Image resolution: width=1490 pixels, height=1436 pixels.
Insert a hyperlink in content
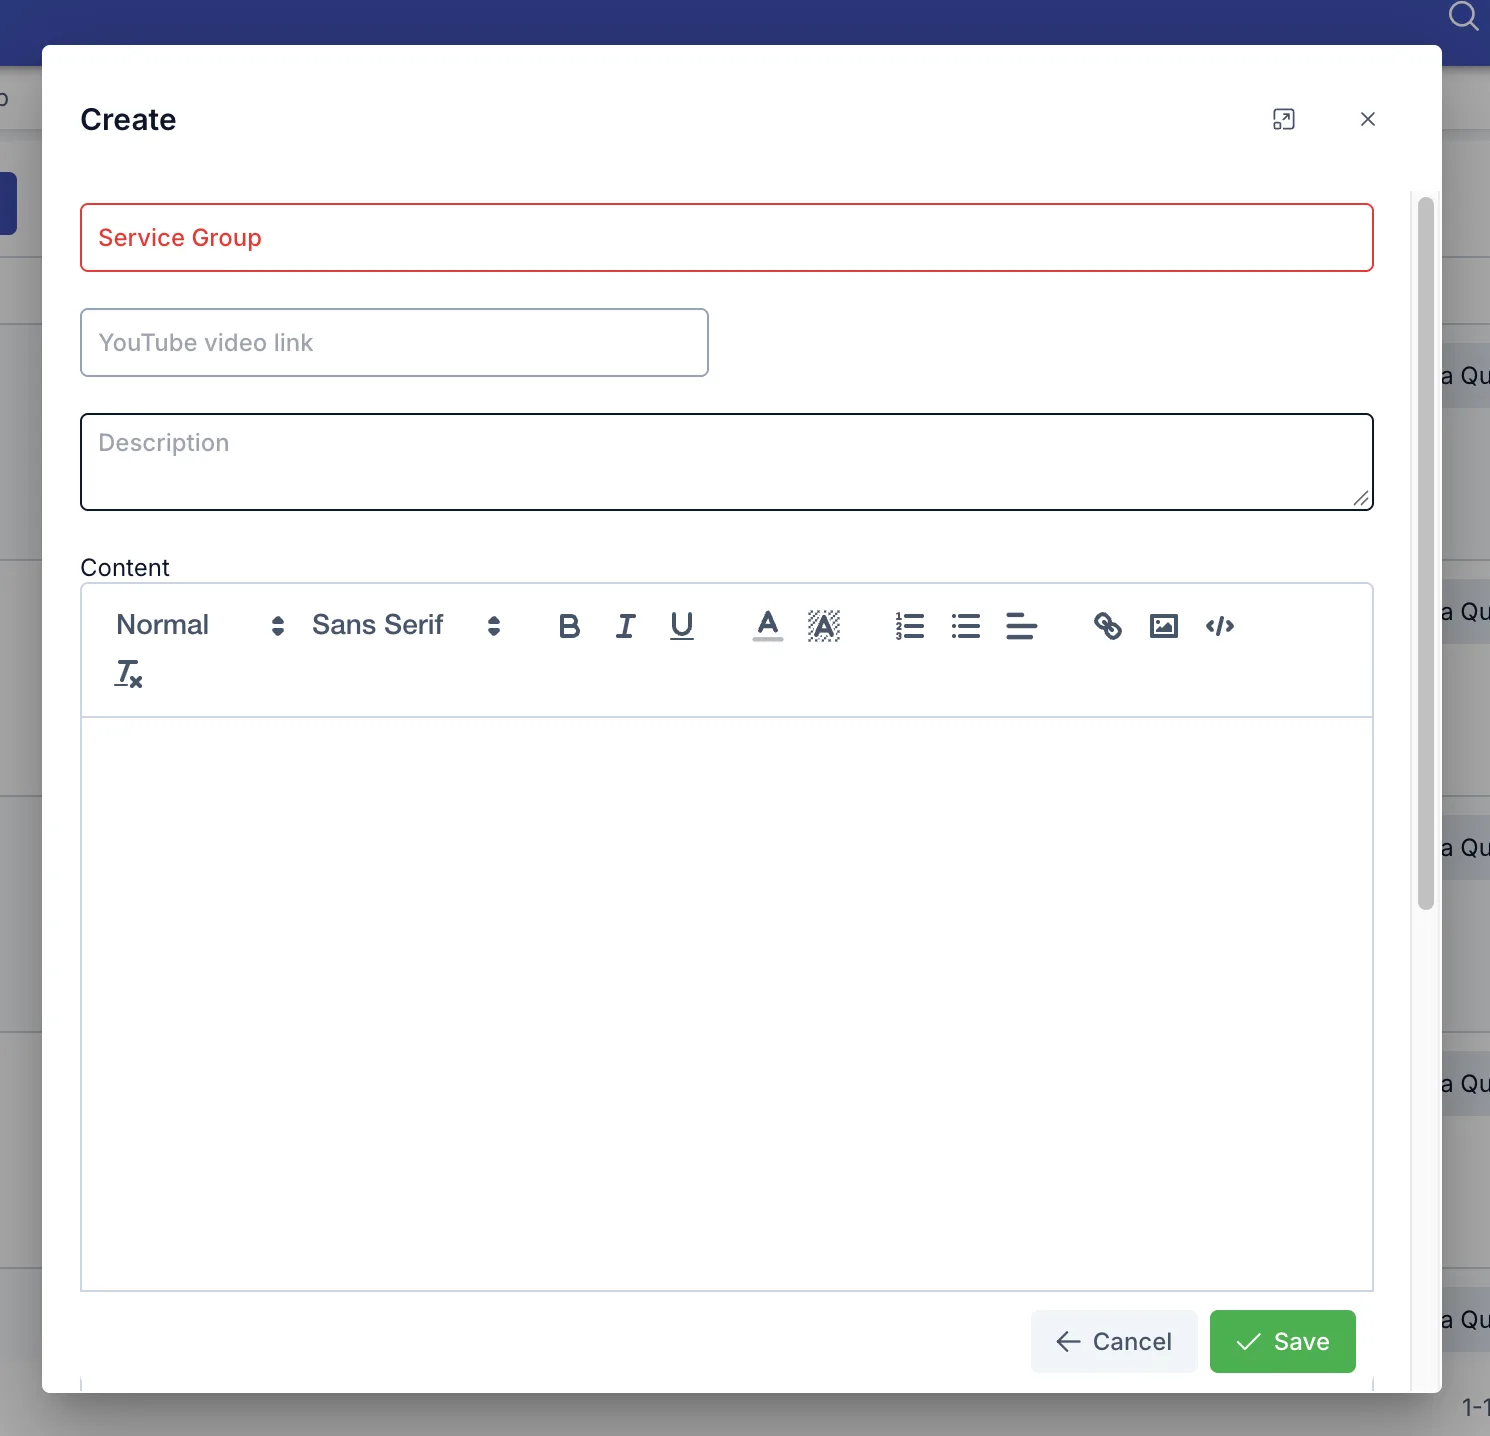[x=1107, y=626]
